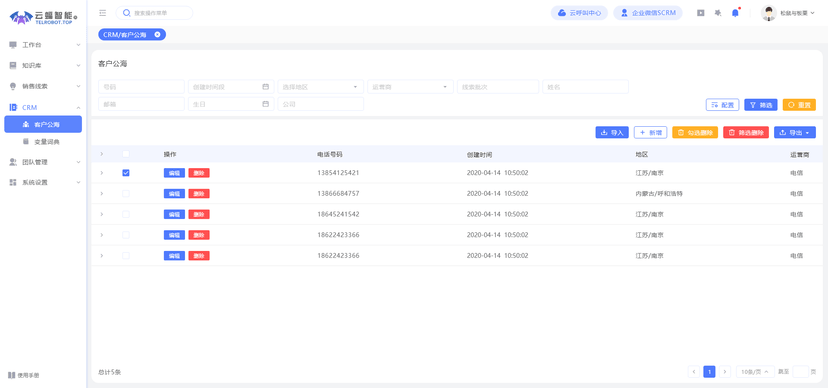Click the search magnifier icon
The width and height of the screenshot is (828, 388).
pyautogui.click(x=127, y=13)
